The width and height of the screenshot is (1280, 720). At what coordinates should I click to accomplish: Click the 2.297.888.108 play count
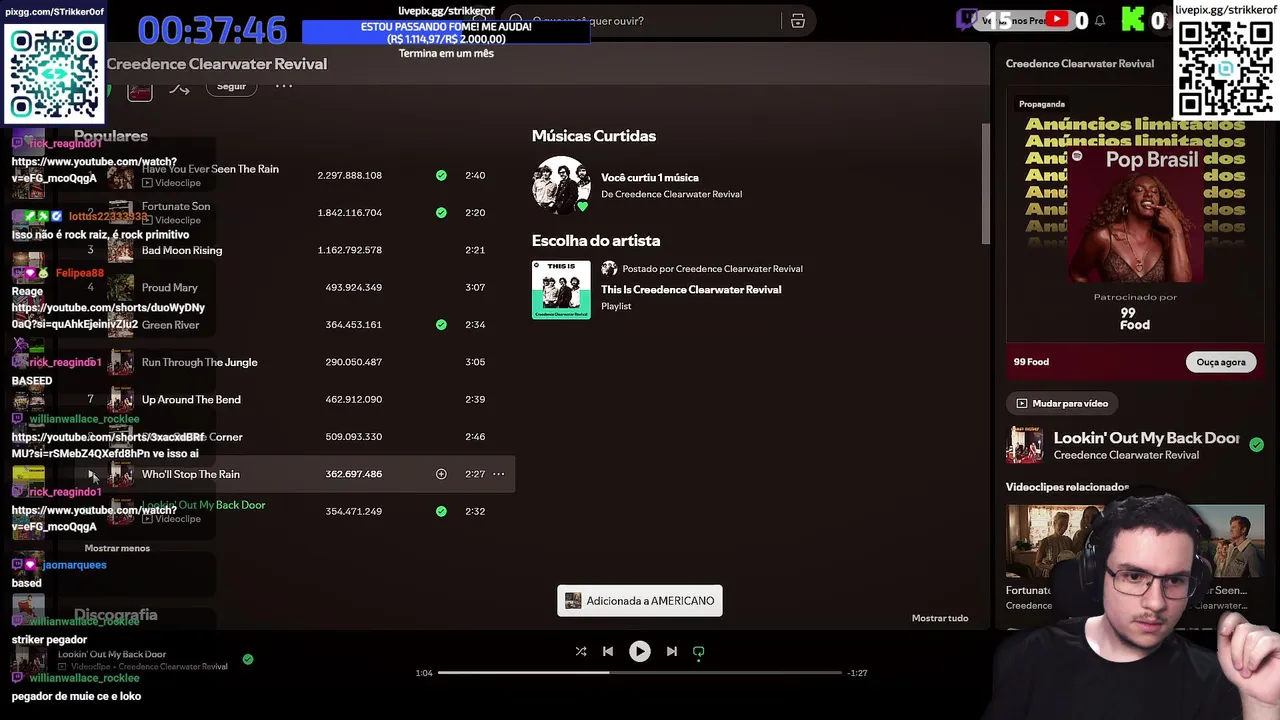(350, 175)
